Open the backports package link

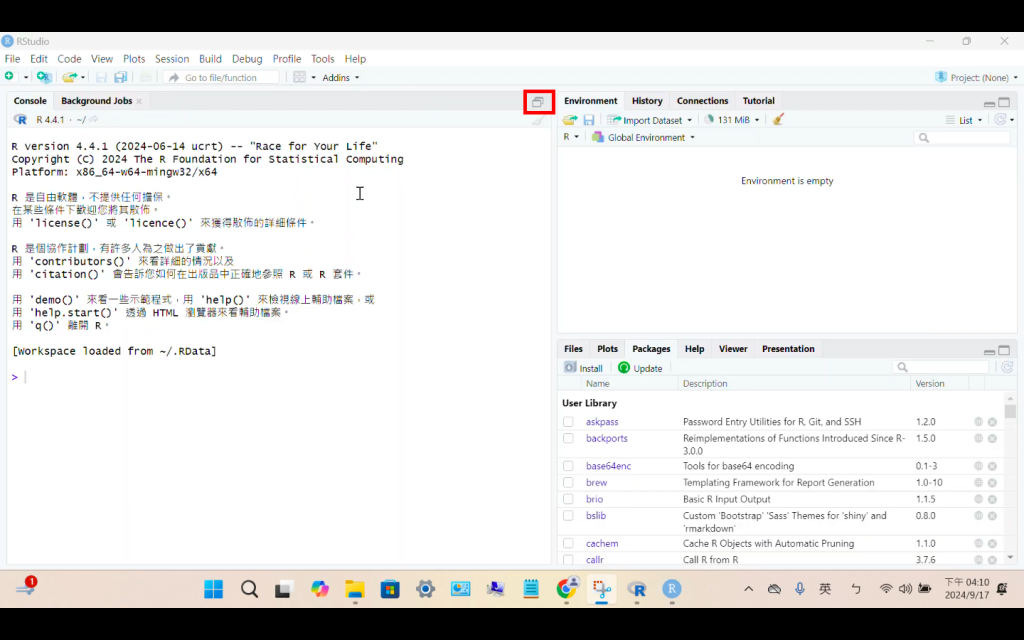[606, 438]
